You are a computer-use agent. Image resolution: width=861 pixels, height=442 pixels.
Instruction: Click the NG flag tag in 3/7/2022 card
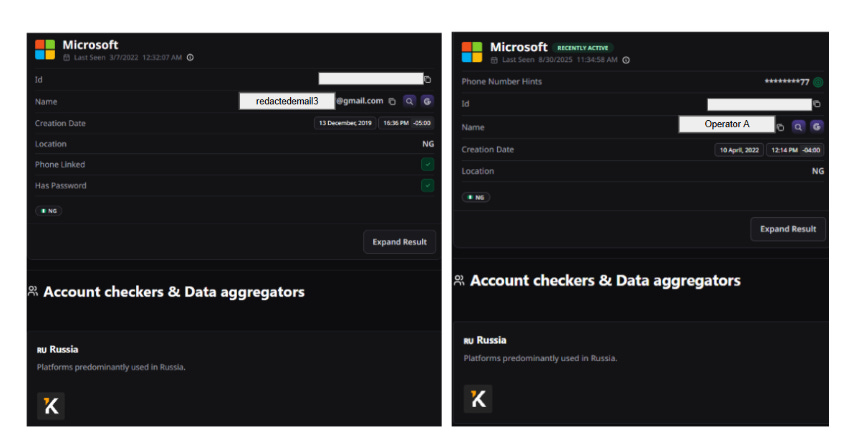(48, 211)
